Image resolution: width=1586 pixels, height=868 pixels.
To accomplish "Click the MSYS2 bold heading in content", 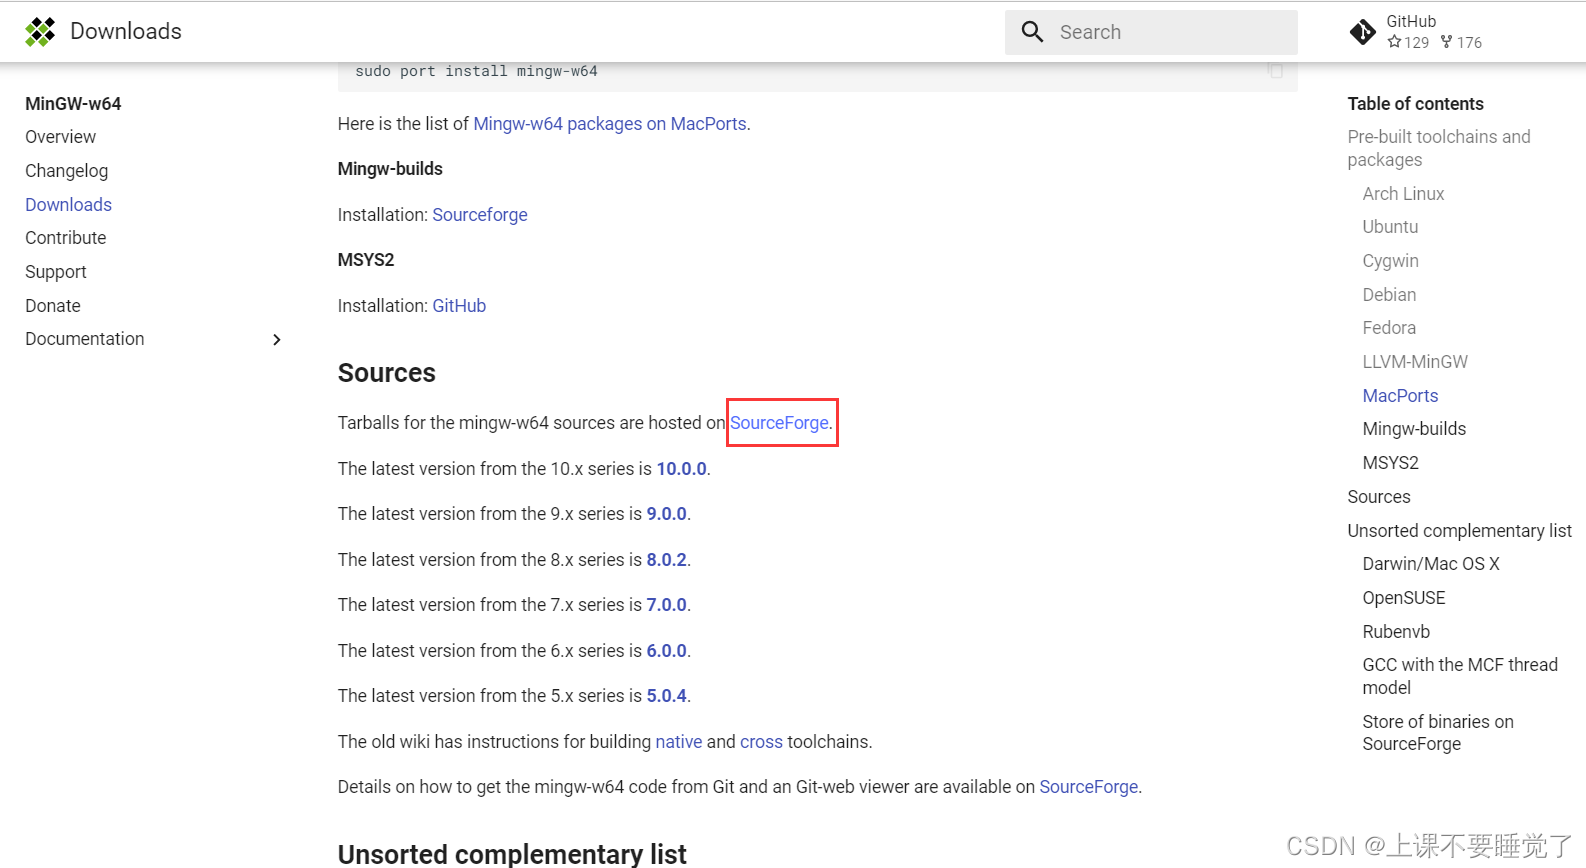I will 366,260.
